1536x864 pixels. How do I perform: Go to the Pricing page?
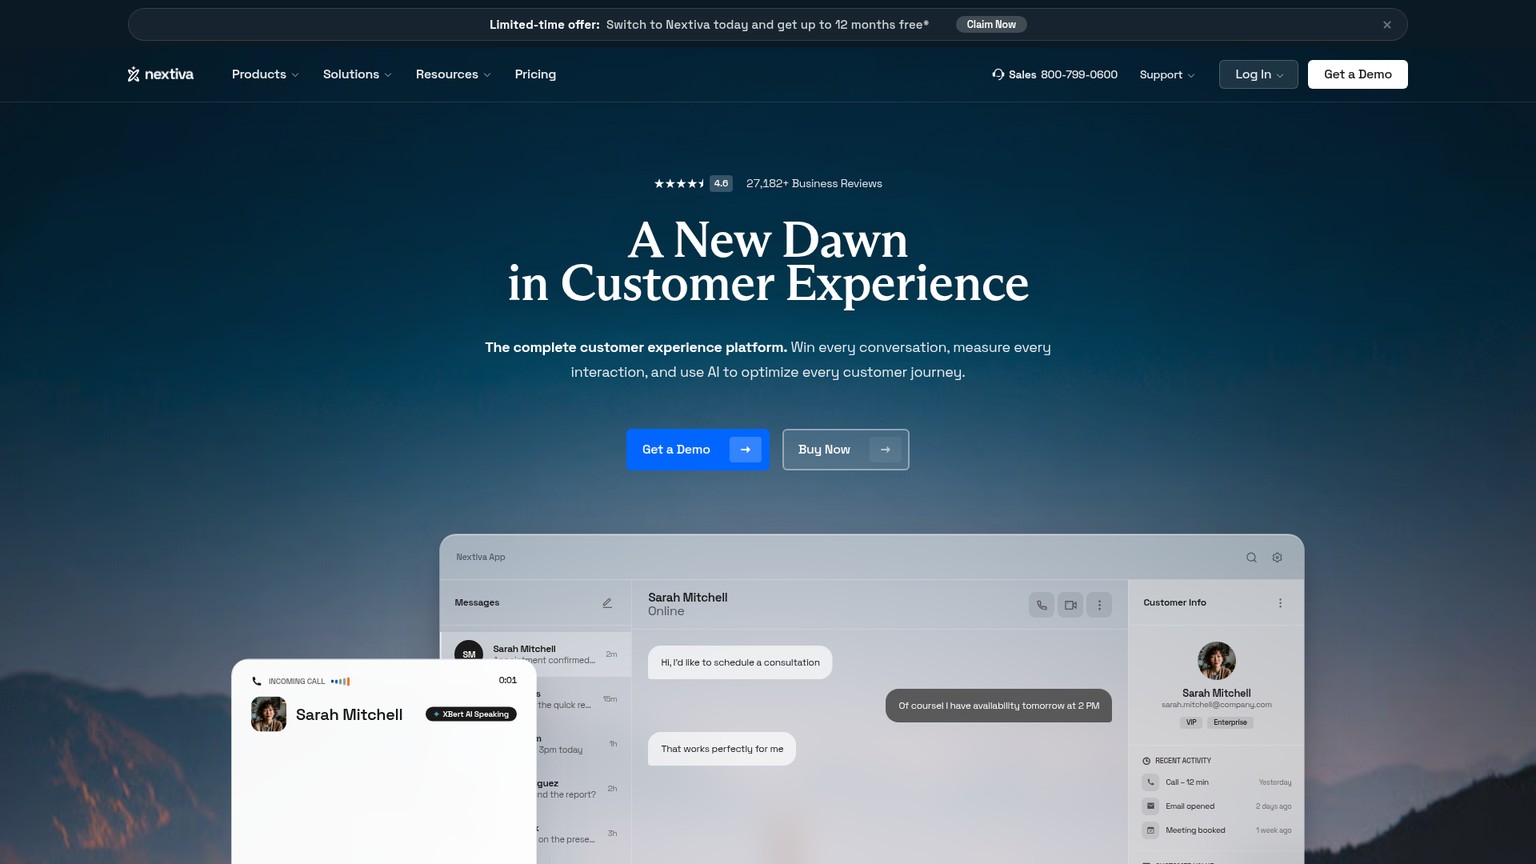tap(535, 74)
